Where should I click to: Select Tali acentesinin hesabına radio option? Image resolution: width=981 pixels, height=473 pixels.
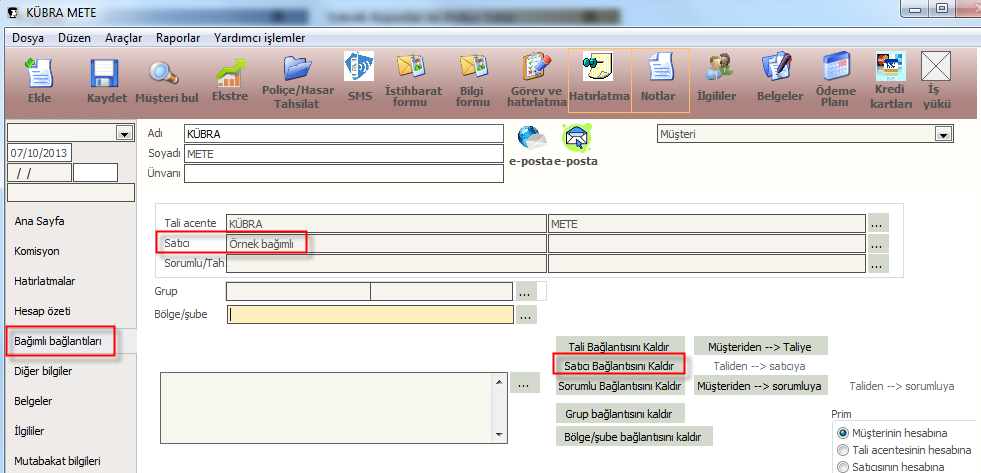pos(842,450)
